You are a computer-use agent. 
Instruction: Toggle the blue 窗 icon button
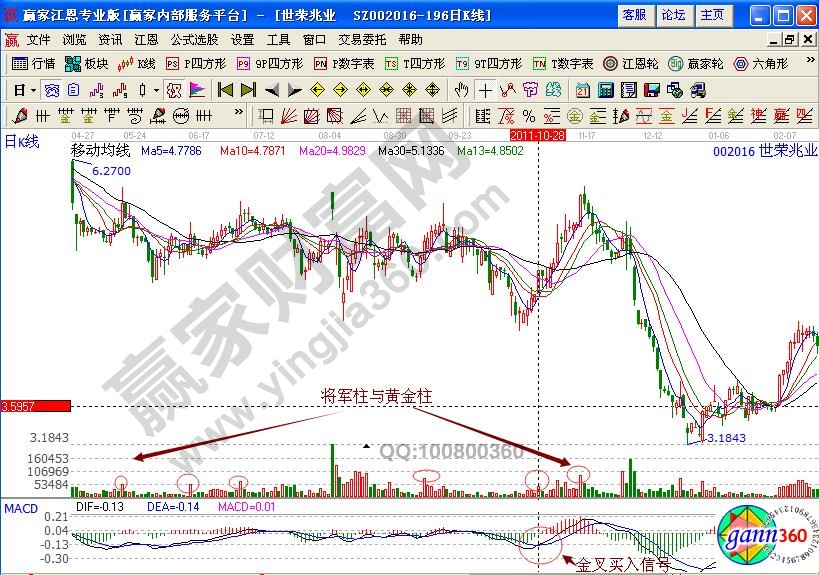click(52, 90)
